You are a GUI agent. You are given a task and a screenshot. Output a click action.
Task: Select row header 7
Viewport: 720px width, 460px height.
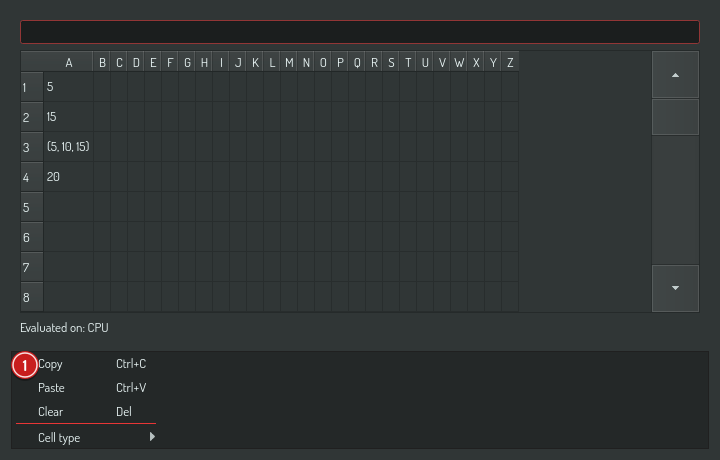(32, 267)
